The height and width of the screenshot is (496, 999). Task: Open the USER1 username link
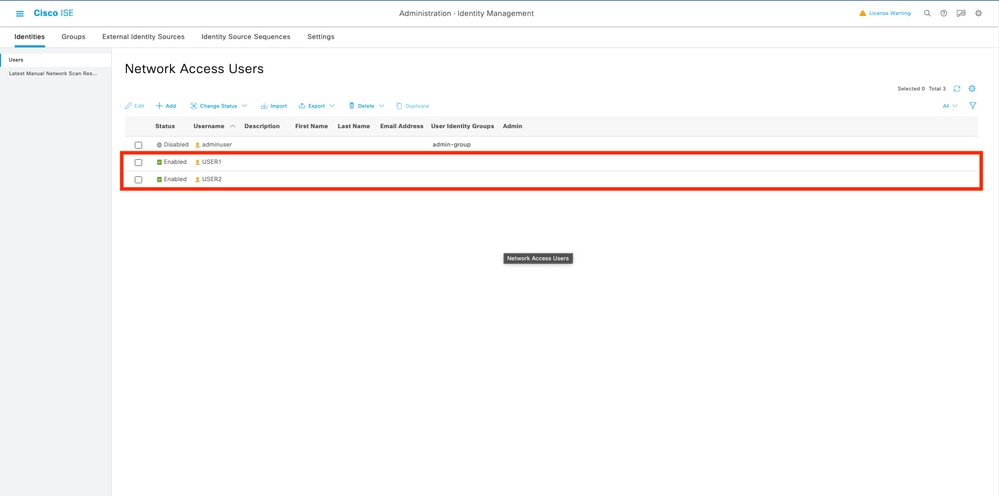point(212,162)
